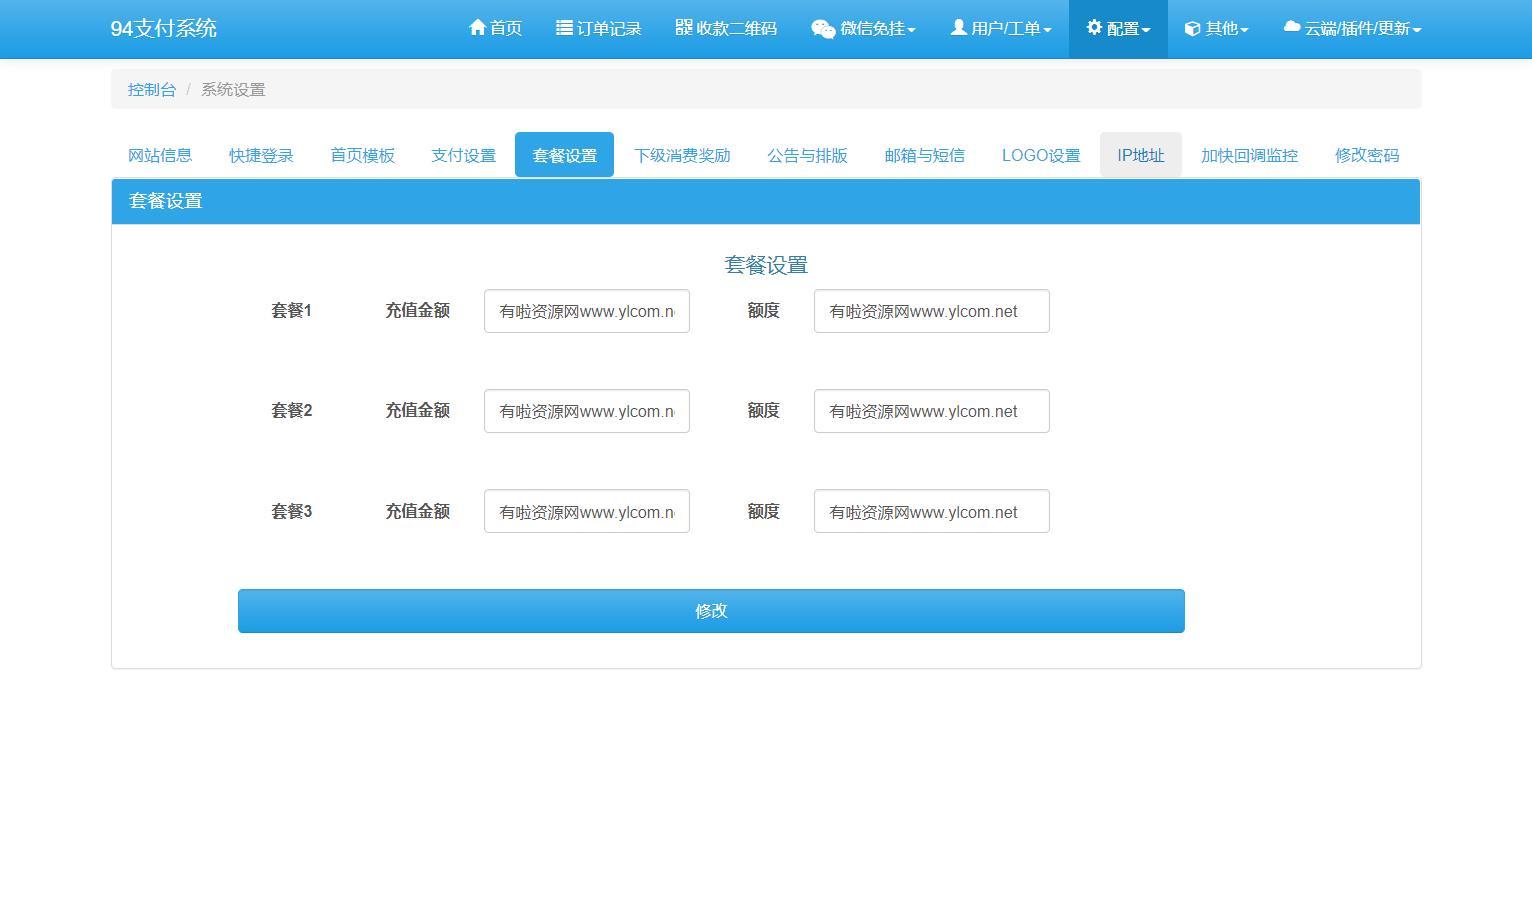Image resolution: width=1532 pixels, height=903 pixels.
Task: Click the QR code icon beside 收款二维码
Action: [x=684, y=27]
